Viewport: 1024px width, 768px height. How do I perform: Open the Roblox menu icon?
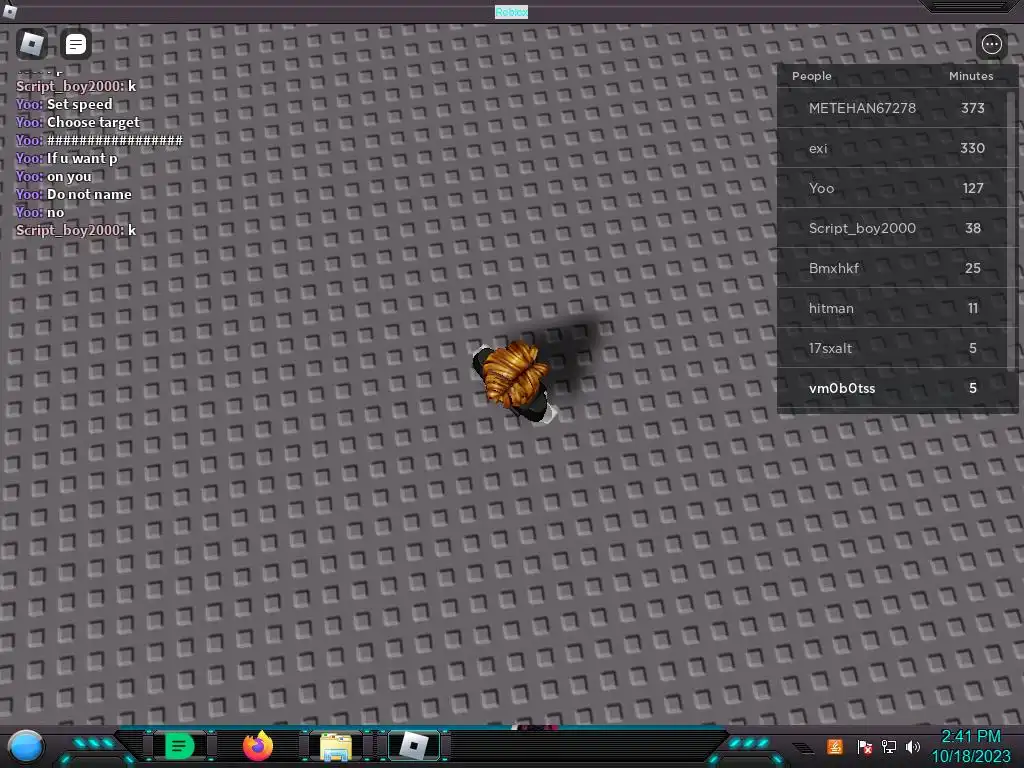click(x=31, y=44)
